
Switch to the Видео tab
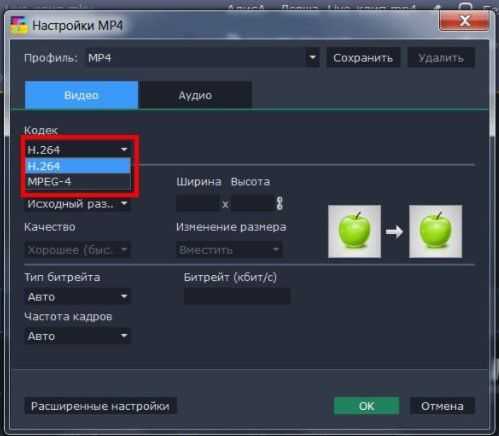click(81, 95)
